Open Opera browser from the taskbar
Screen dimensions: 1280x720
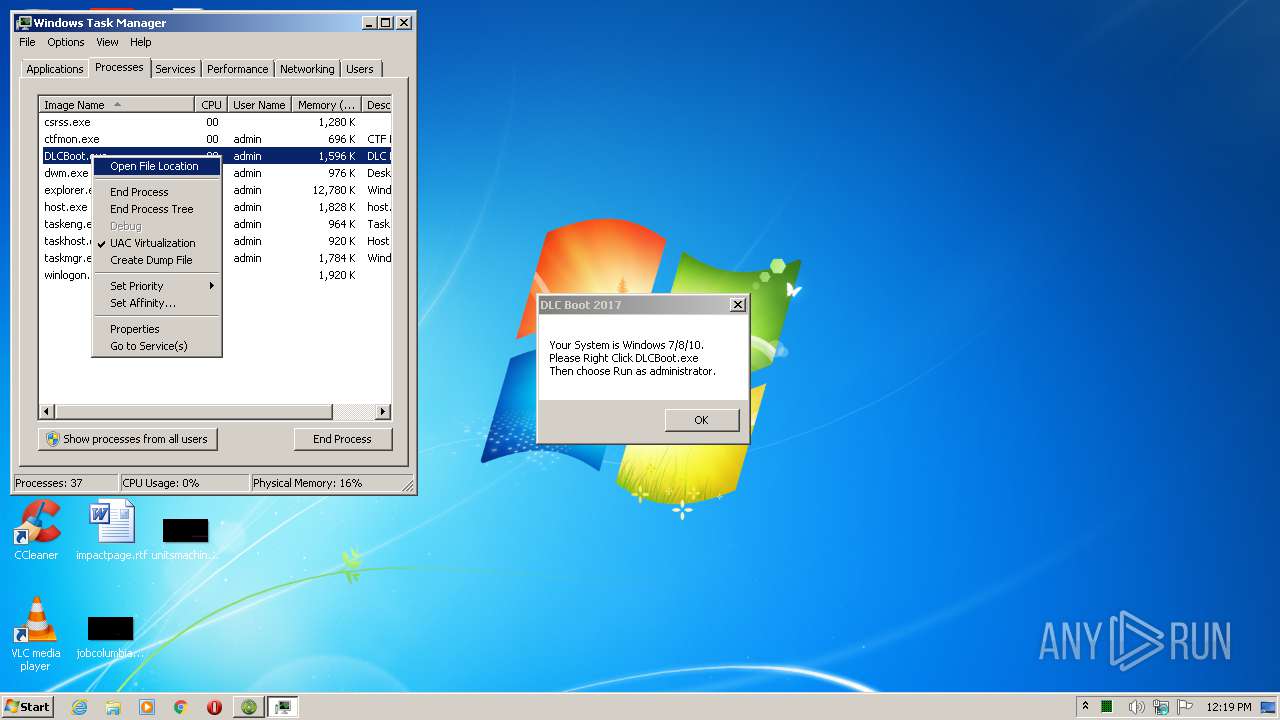click(214, 707)
